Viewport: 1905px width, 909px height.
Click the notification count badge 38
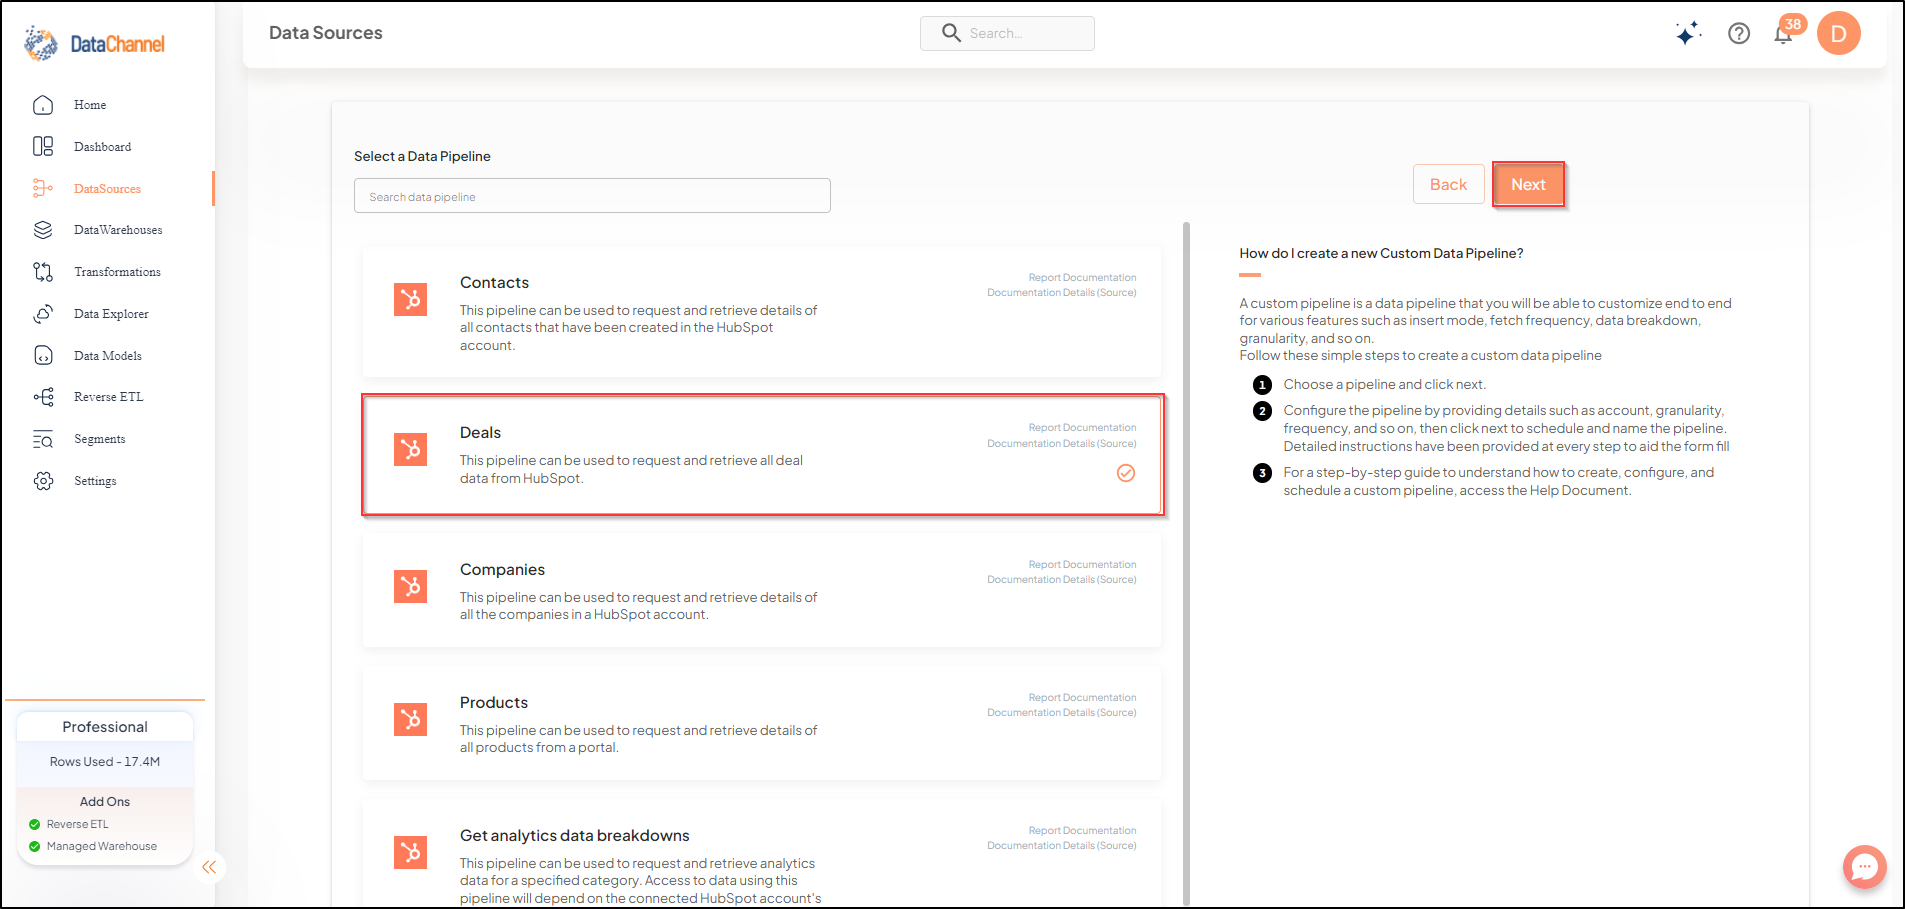[x=1793, y=24]
